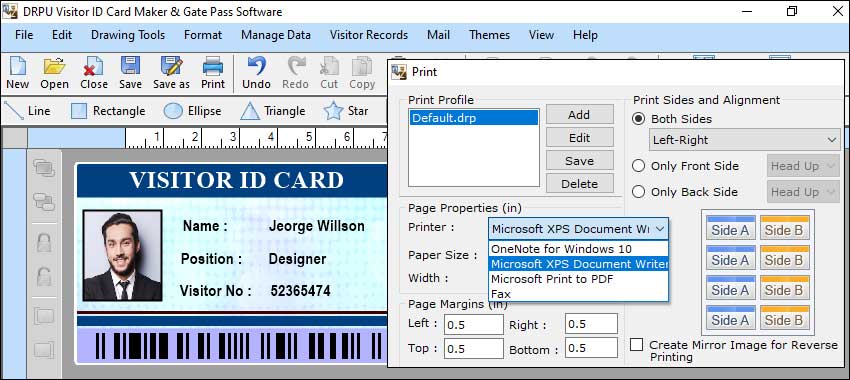Click the Cut toolbar icon
The image size is (850, 380).
[x=329, y=73]
